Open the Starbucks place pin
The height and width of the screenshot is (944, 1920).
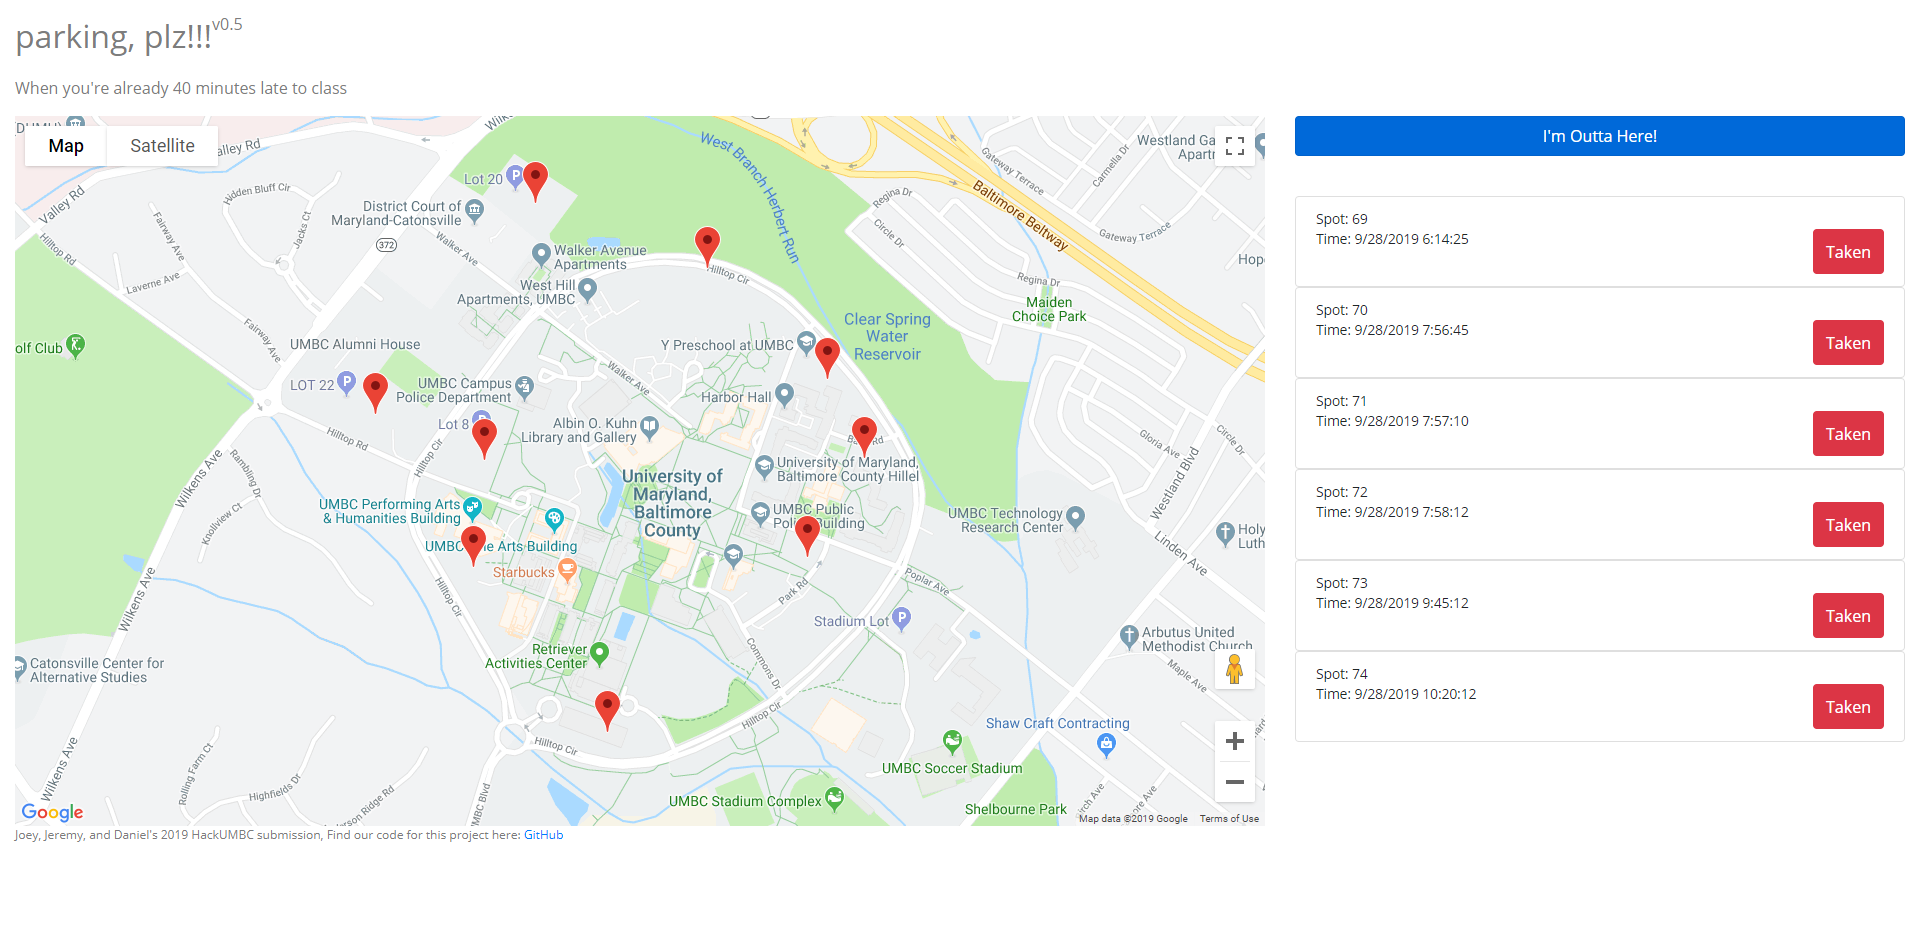pos(567,570)
